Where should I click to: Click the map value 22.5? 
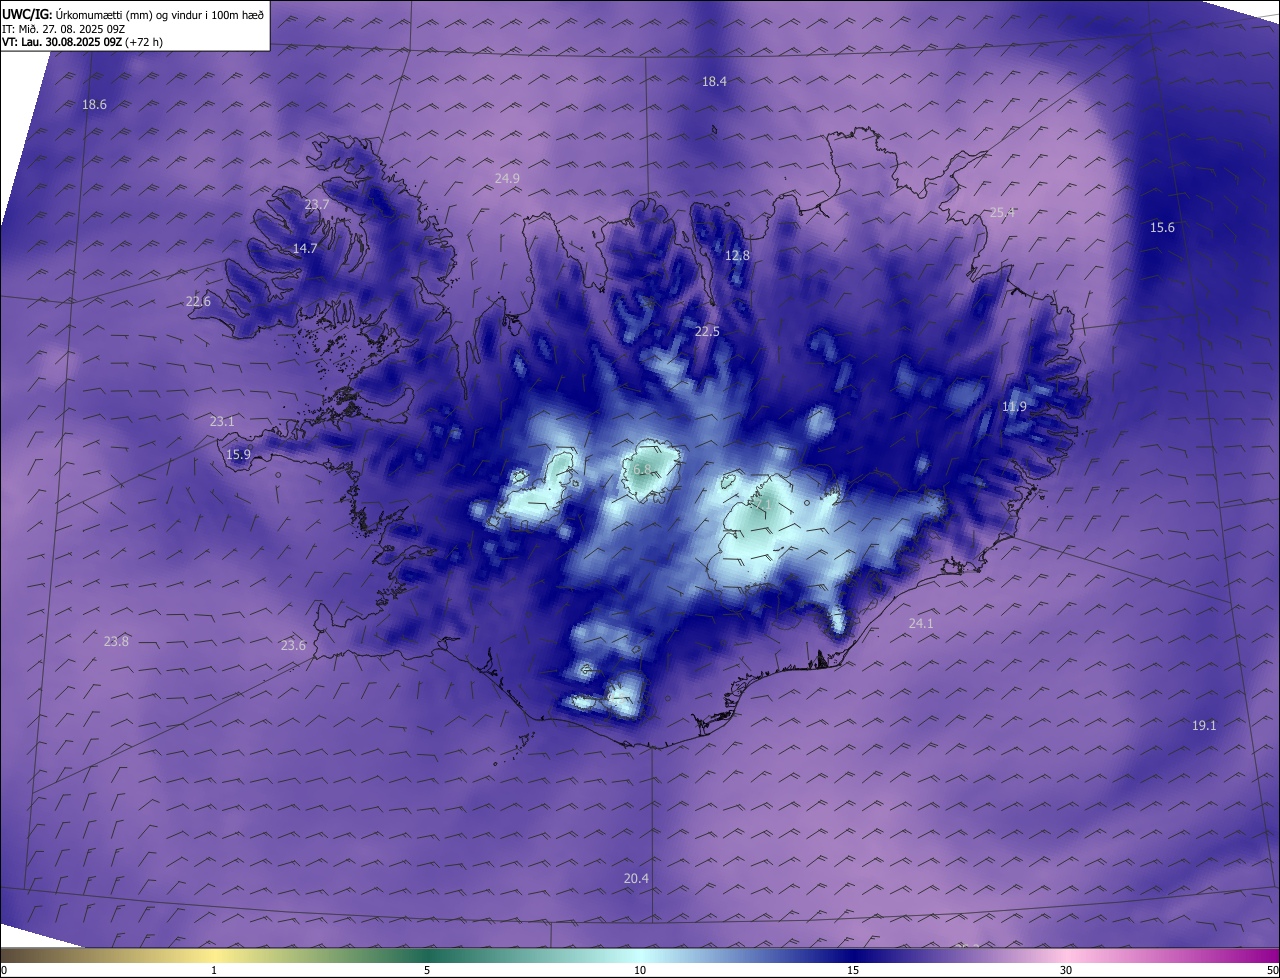[707, 331]
